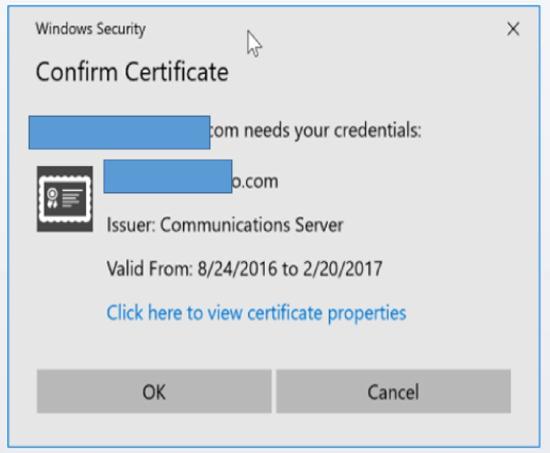This screenshot has width=550, height=453.
Task: Click the words 'certificate properties' in the link
Action: pos(327,313)
